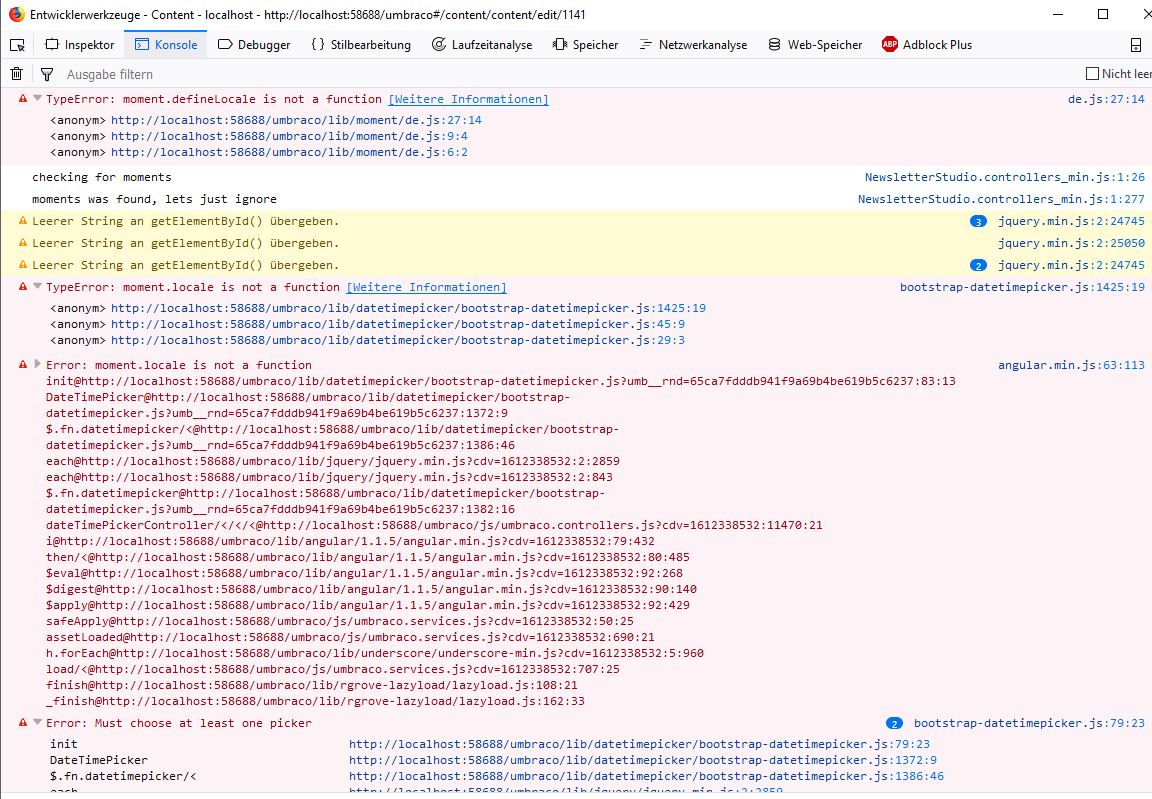Open de.js:27:14 source location link
Screen dimensions: 1152x799
click(x=1106, y=99)
